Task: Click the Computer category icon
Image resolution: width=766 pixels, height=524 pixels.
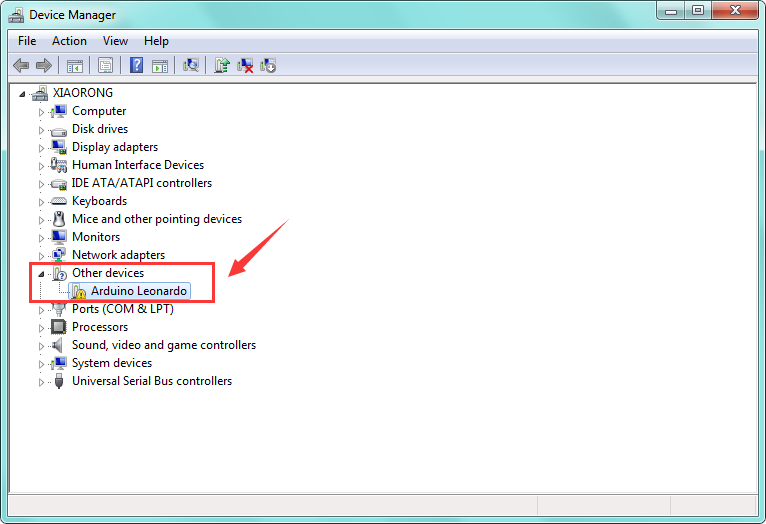Action: [x=59, y=111]
